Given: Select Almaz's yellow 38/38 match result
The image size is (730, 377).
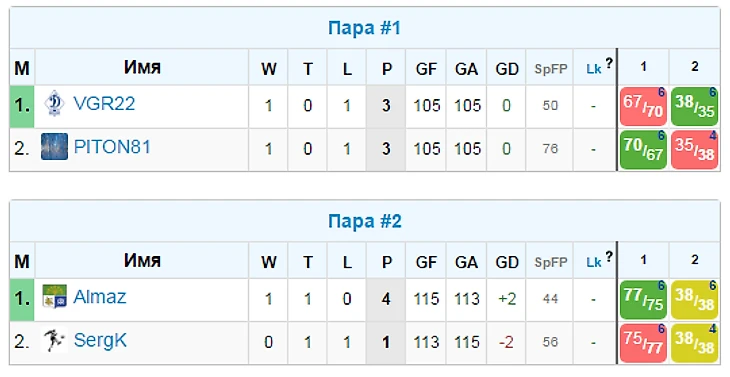Looking at the screenshot, I should pos(695,300).
